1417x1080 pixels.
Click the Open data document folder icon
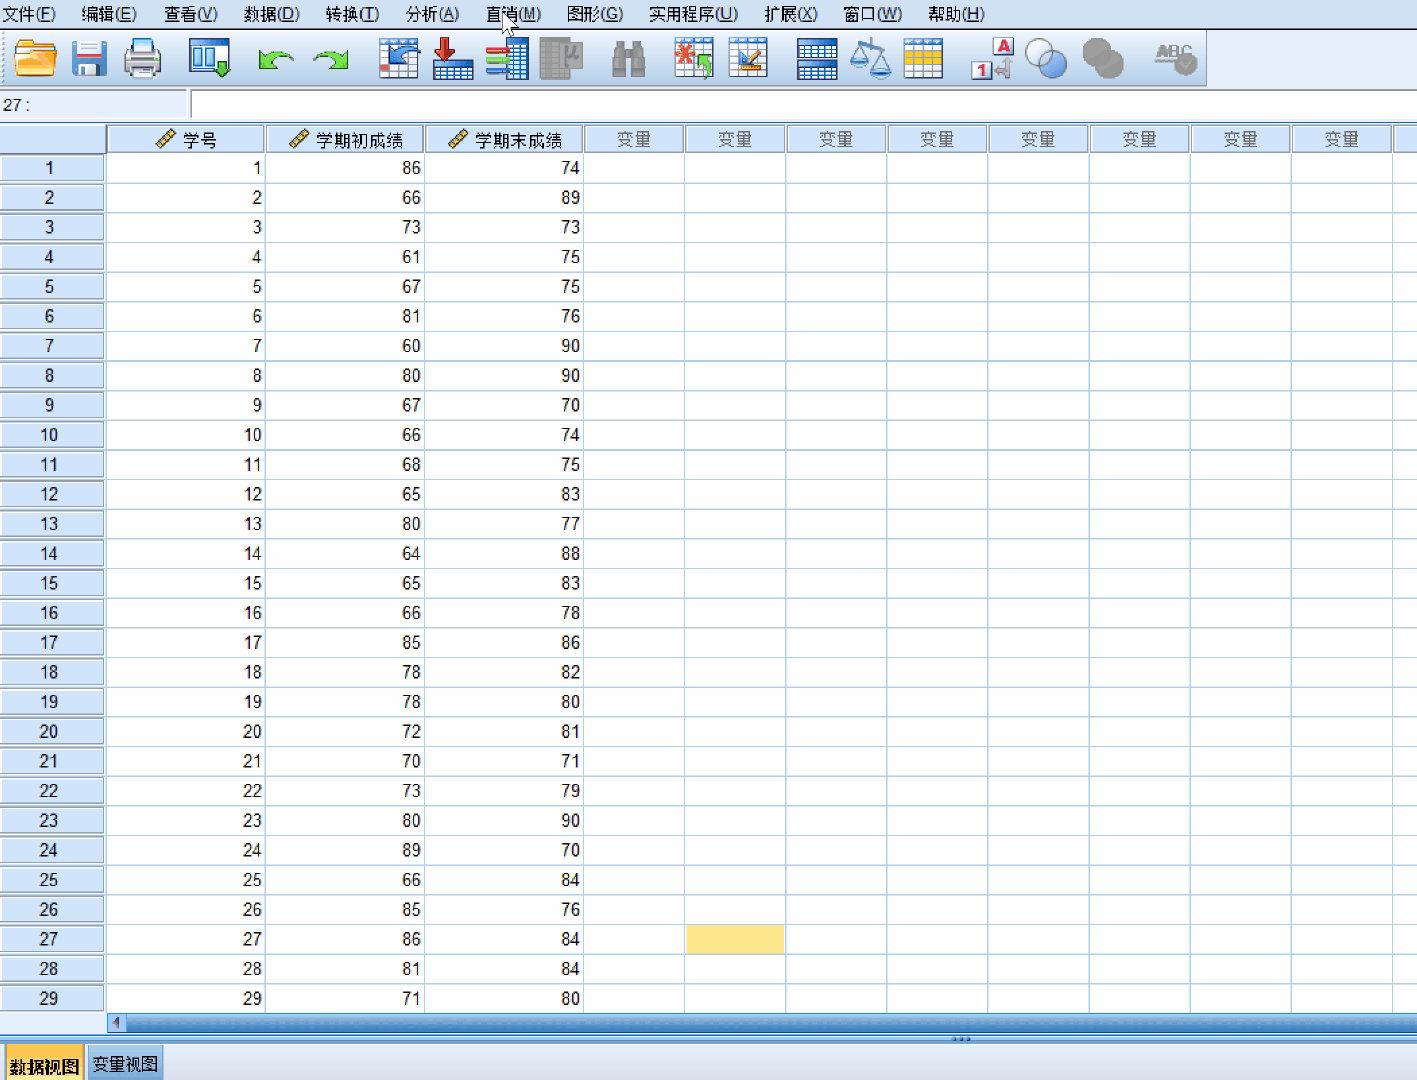(x=36, y=58)
